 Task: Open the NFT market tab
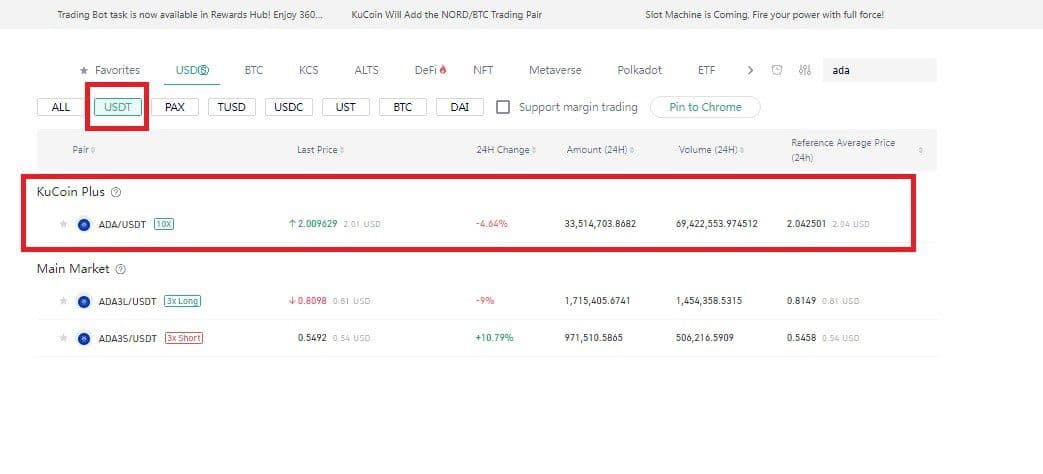[x=483, y=70]
